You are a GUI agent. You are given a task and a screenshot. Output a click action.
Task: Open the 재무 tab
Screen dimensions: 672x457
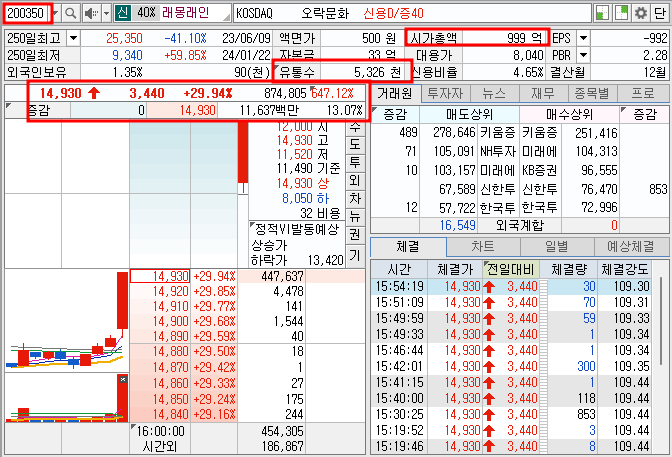point(543,93)
